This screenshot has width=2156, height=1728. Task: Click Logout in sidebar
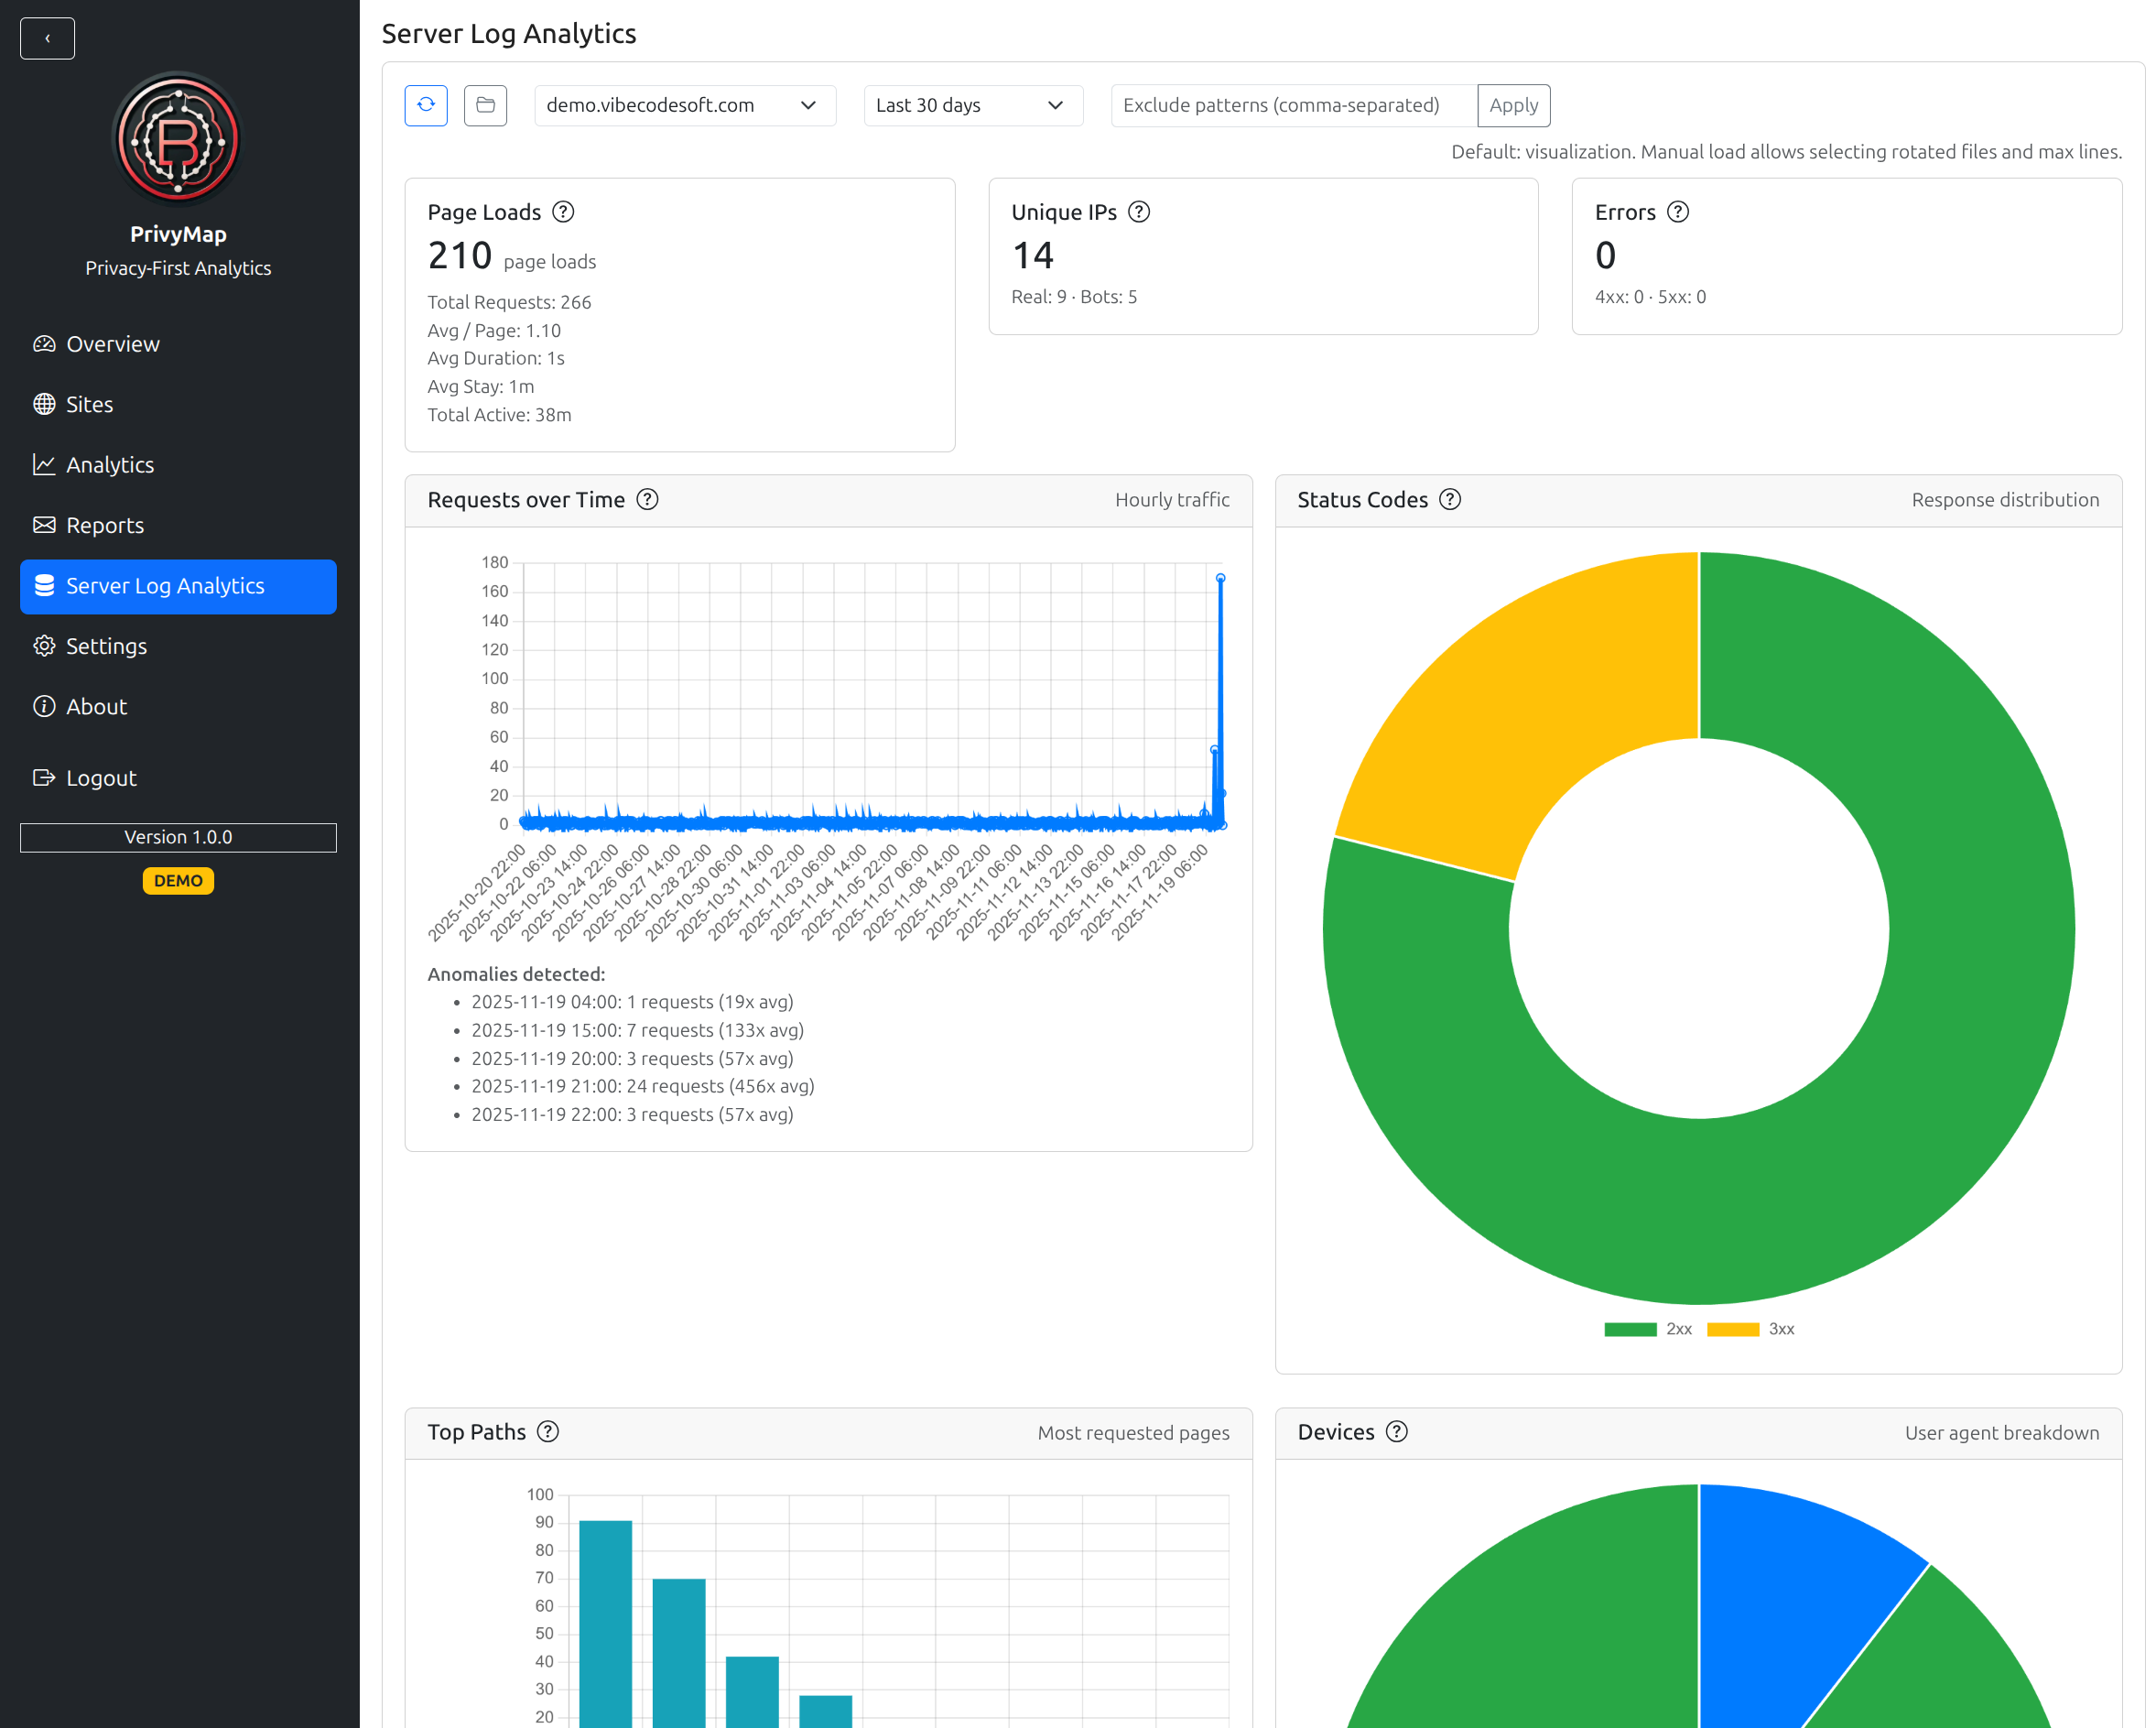(100, 778)
